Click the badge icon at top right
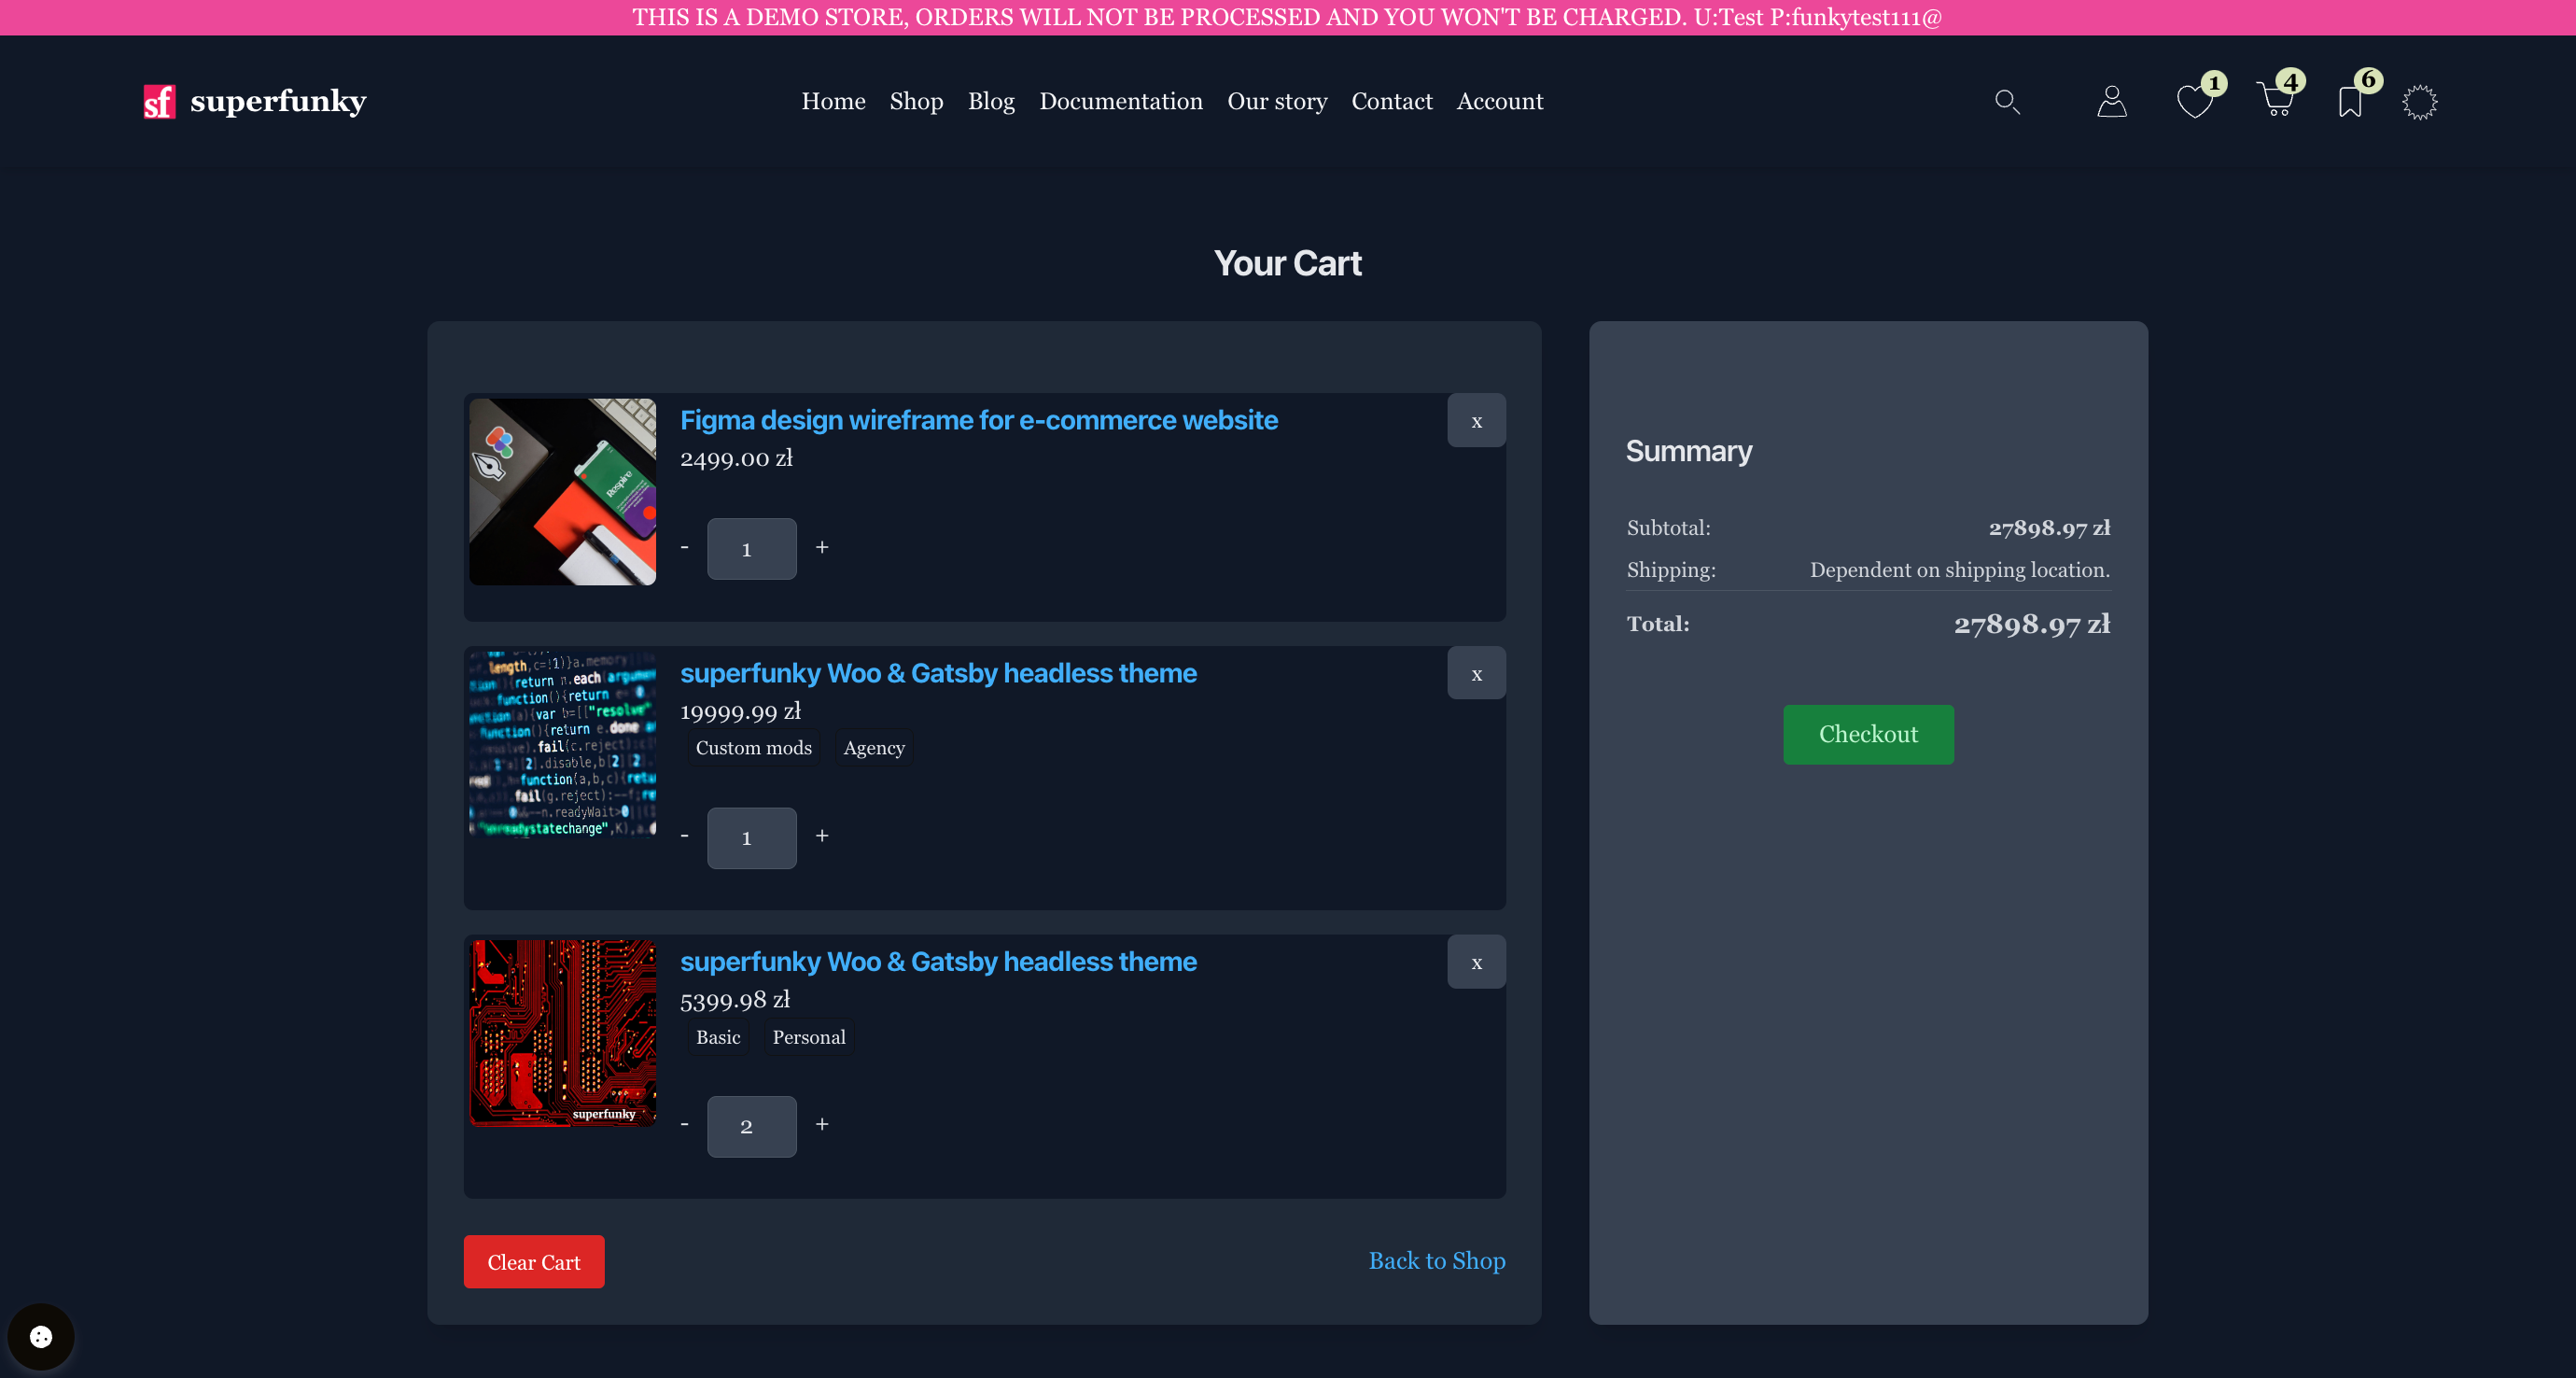The height and width of the screenshot is (1378, 2576). [x=2421, y=102]
